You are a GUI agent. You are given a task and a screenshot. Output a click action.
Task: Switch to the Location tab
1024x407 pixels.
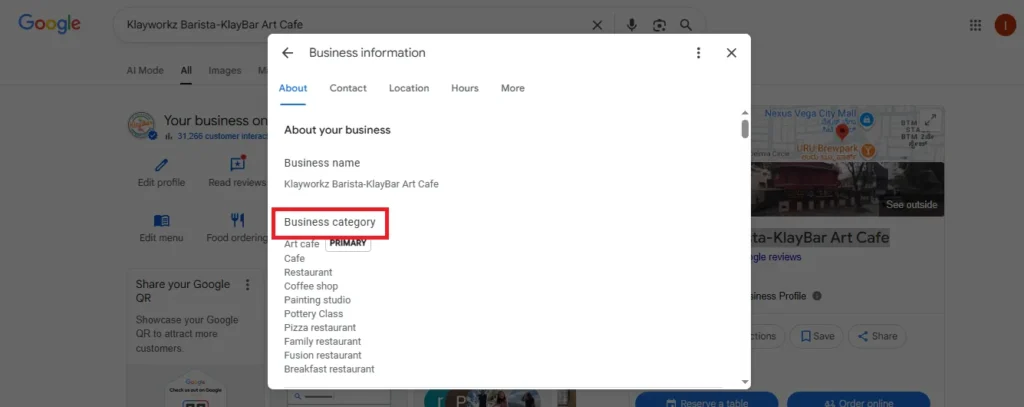click(x=409, y=88)
